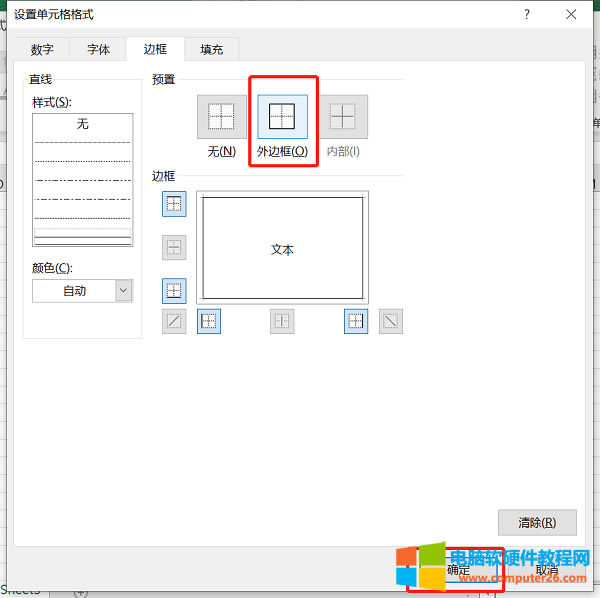Screen dimensions: 600x598
Task: Add diagonal down border line
Action: click(391, 321)
